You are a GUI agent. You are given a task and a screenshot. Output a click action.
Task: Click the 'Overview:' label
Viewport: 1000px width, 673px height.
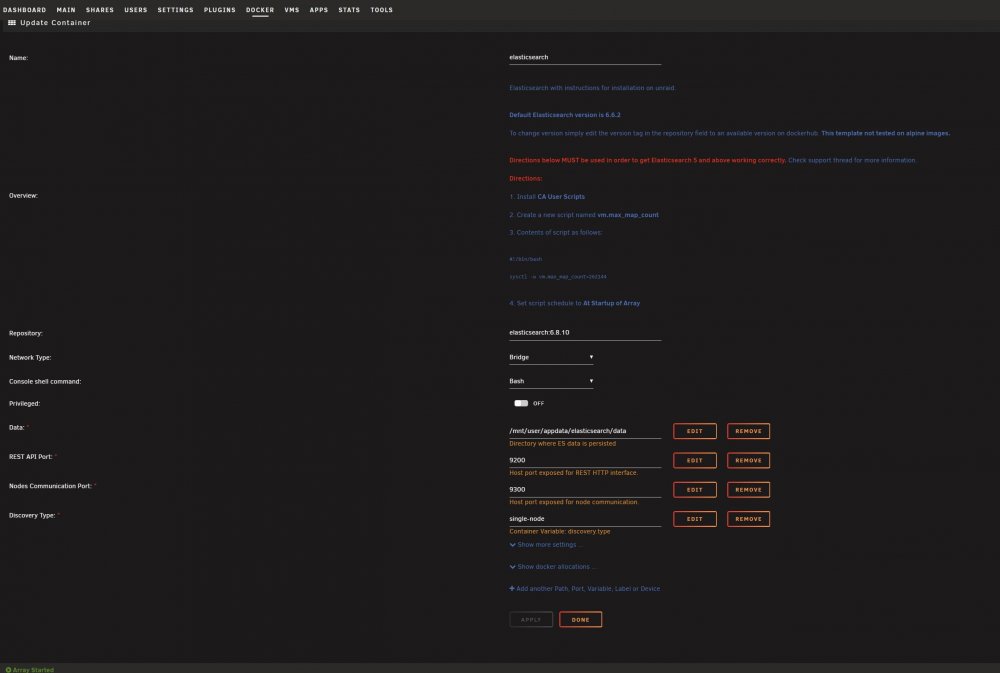pos(23,196)
